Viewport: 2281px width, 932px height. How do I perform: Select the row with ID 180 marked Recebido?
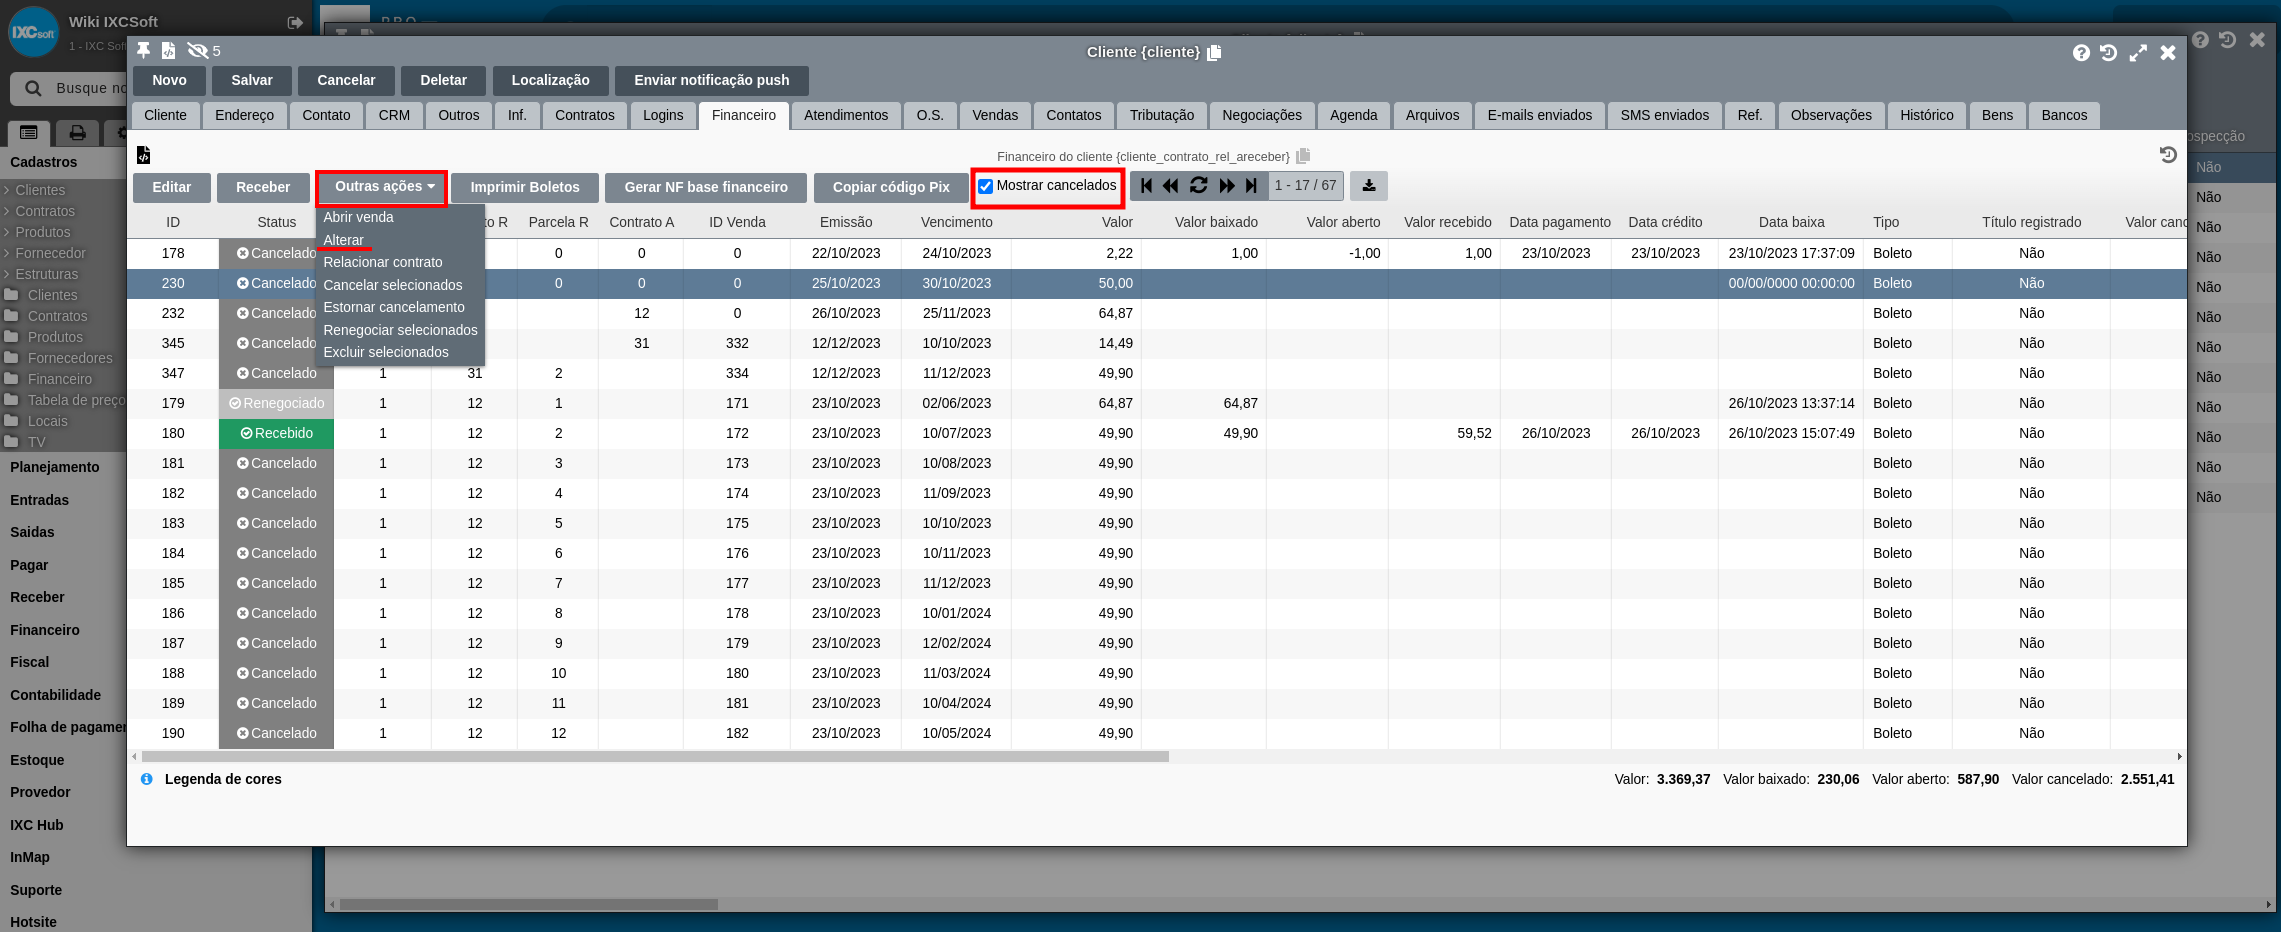pyautogui.click(x=173, y=433)
